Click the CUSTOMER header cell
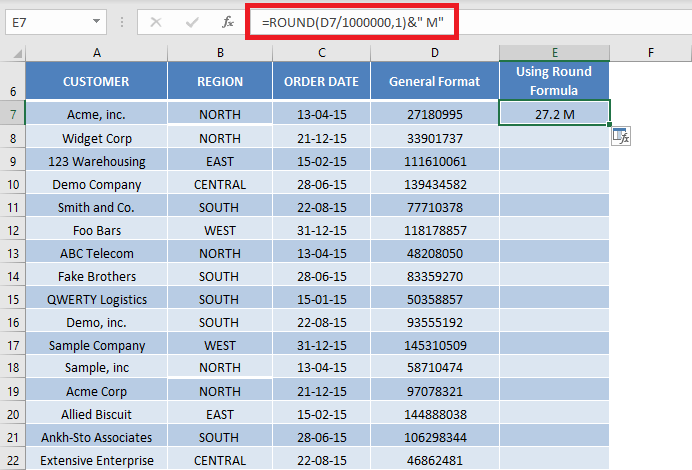The height and width of the screenshot is (470, 692). coord(96,81)
